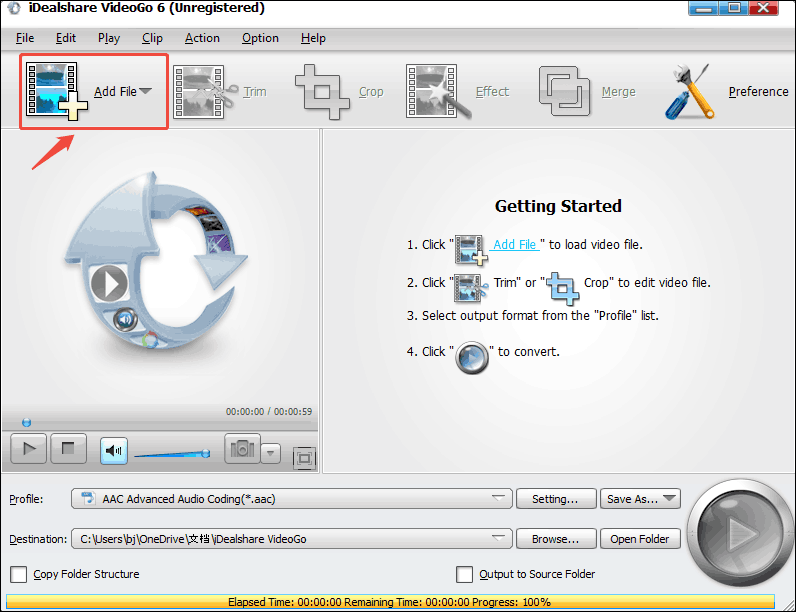Click the progress bar at bottom

(x=390, y=602)
